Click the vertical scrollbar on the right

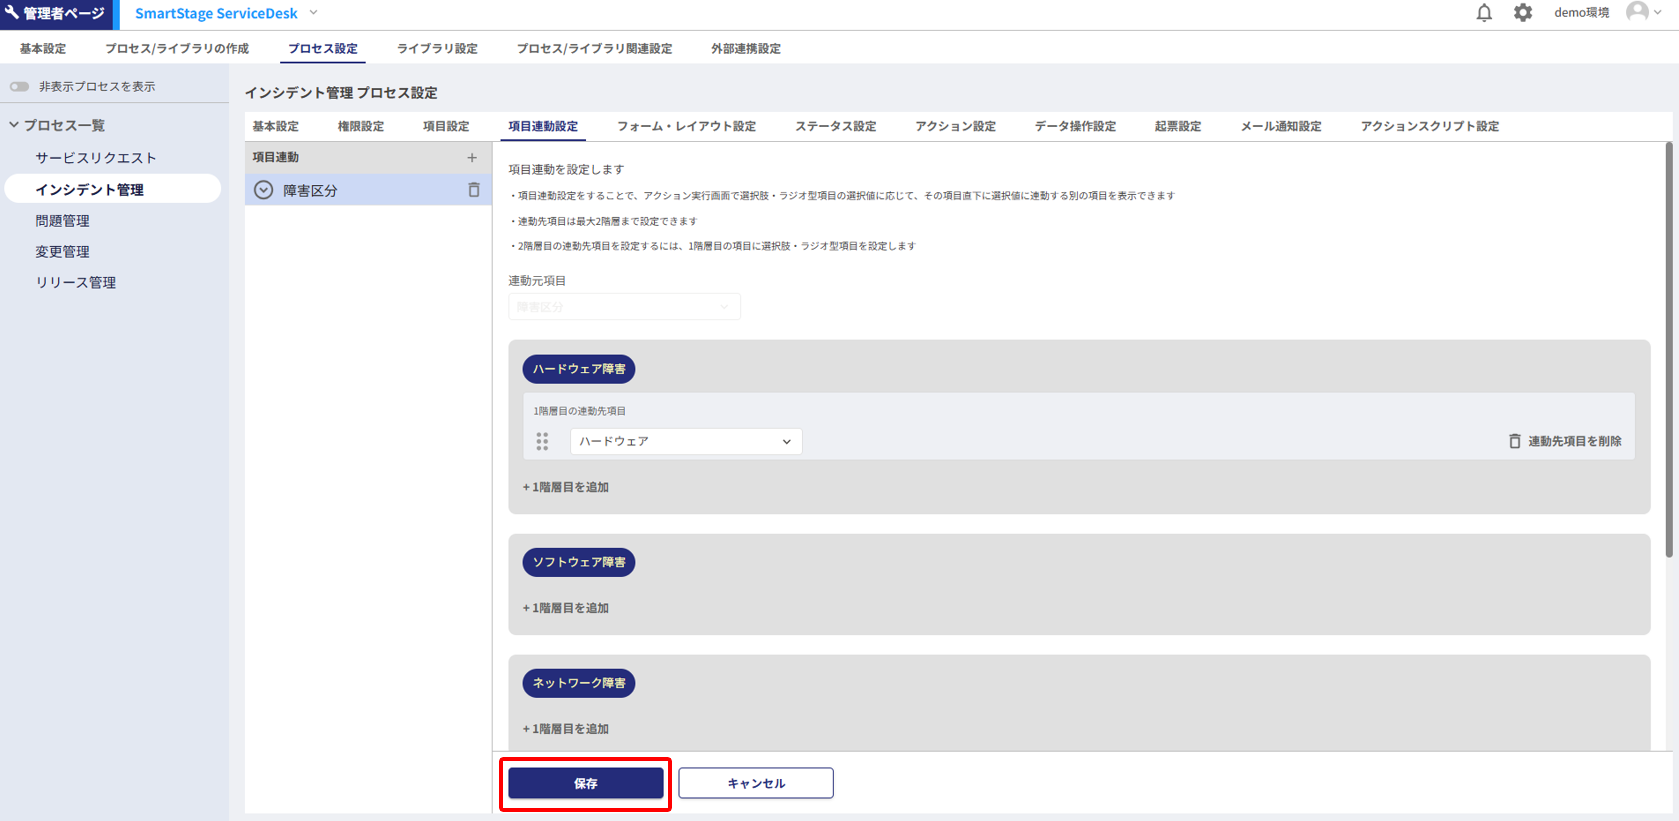(x=1668, y=350)
